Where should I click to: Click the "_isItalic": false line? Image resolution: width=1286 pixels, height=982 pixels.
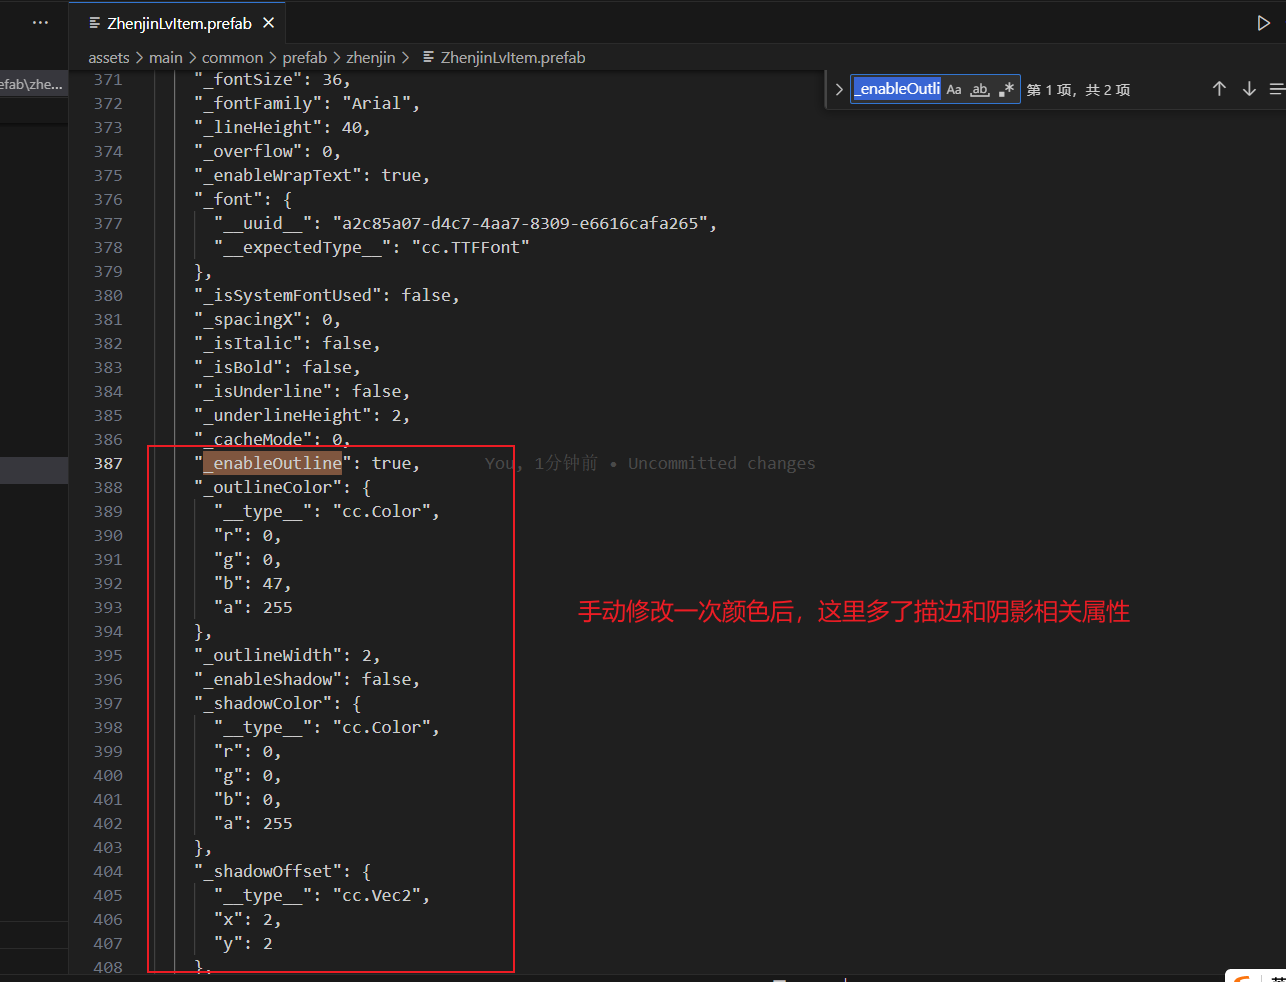[x=287, y=343]
